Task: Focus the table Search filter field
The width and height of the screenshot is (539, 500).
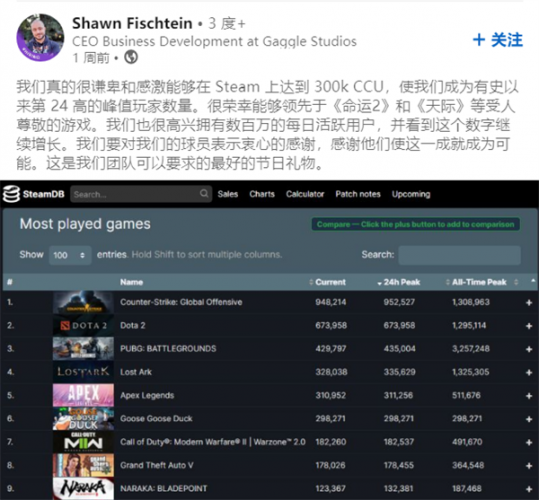Action: [x=460, y=255]
